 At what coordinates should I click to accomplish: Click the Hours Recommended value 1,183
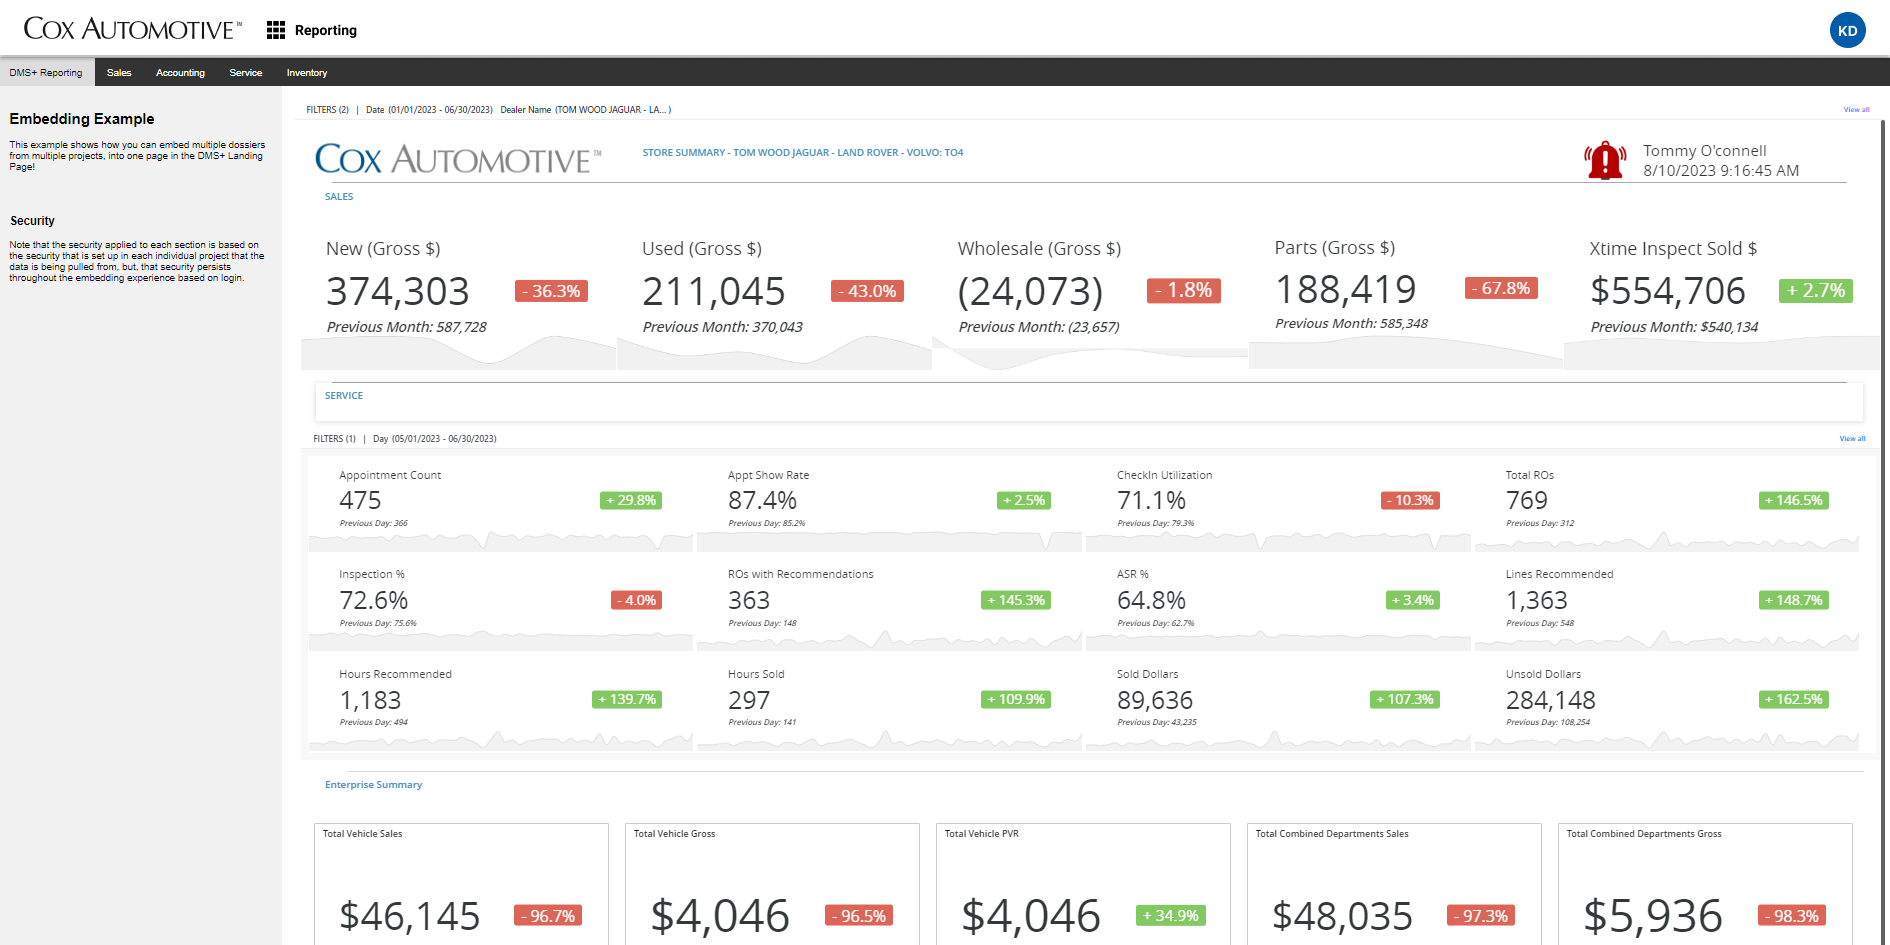(370, 700)
